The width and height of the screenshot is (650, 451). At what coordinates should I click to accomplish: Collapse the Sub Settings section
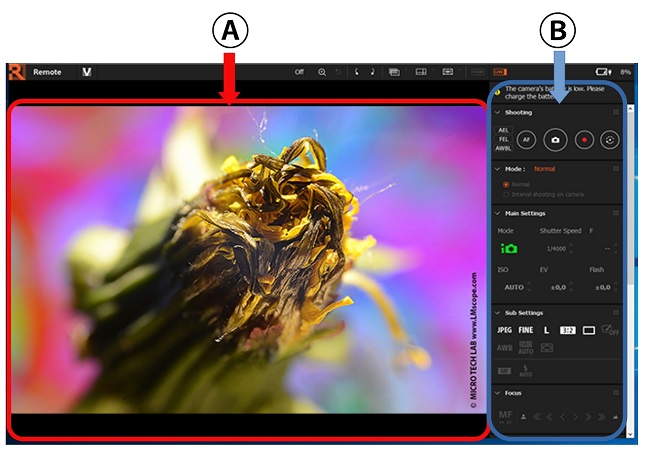pos(498,312)
